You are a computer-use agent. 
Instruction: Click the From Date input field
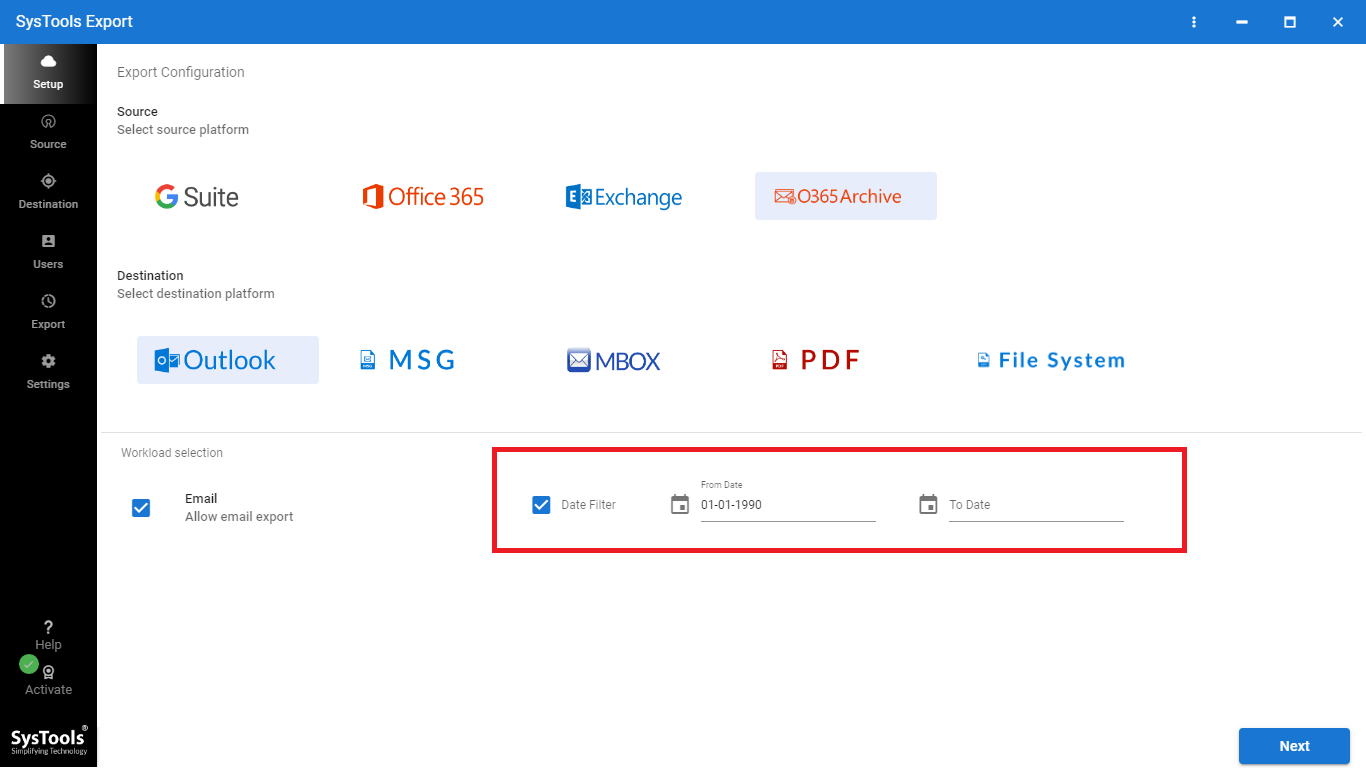(x=788, y=505)
